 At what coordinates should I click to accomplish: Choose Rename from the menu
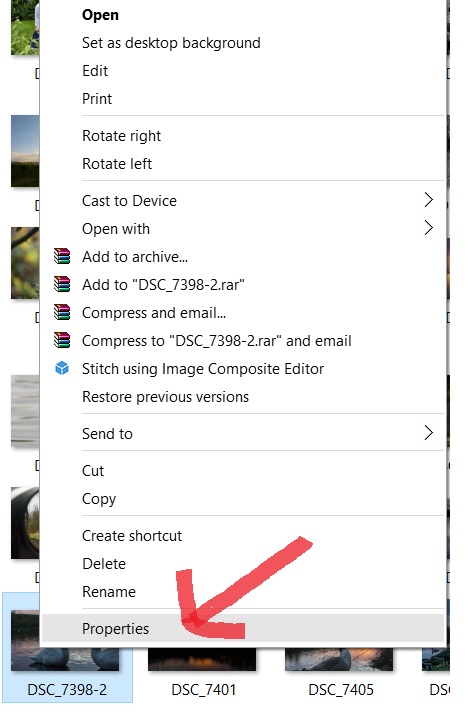109,592
